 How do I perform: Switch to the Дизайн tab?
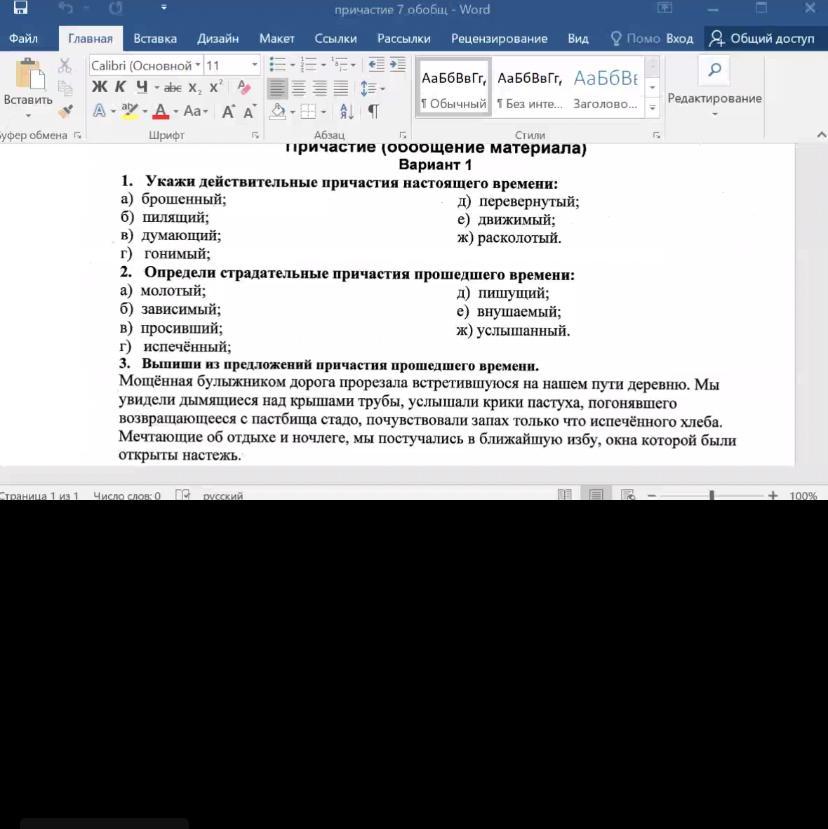coord(218,39)
